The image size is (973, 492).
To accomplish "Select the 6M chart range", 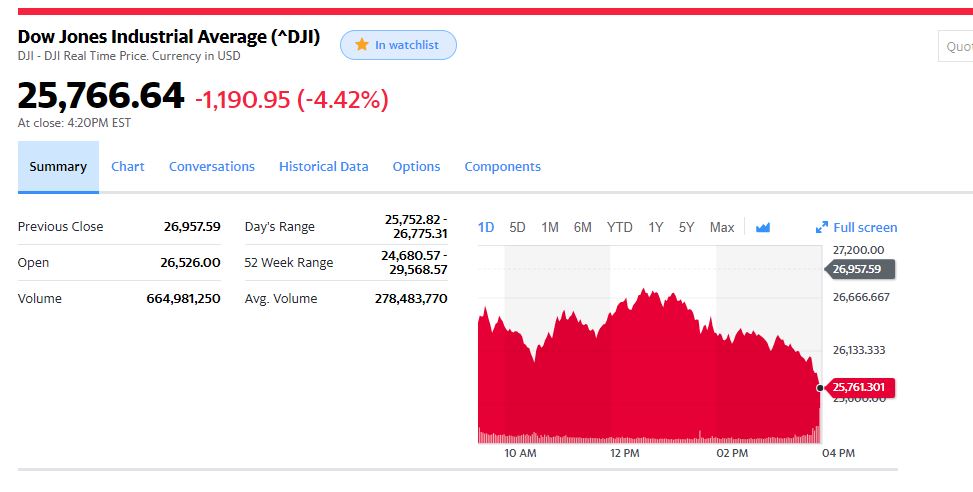I will pos(583,227).
